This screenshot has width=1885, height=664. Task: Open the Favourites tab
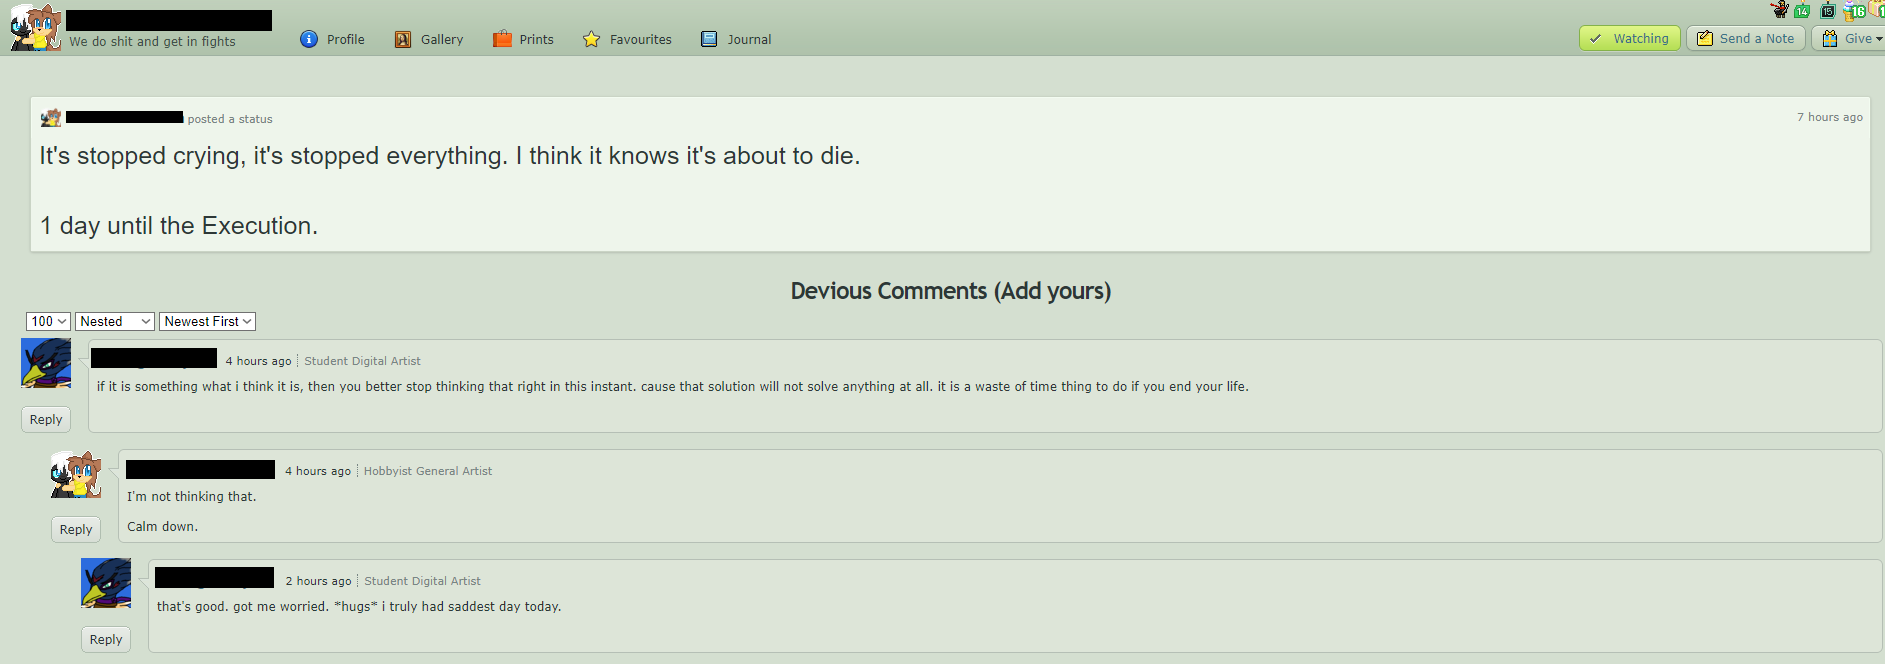point(627,39)
